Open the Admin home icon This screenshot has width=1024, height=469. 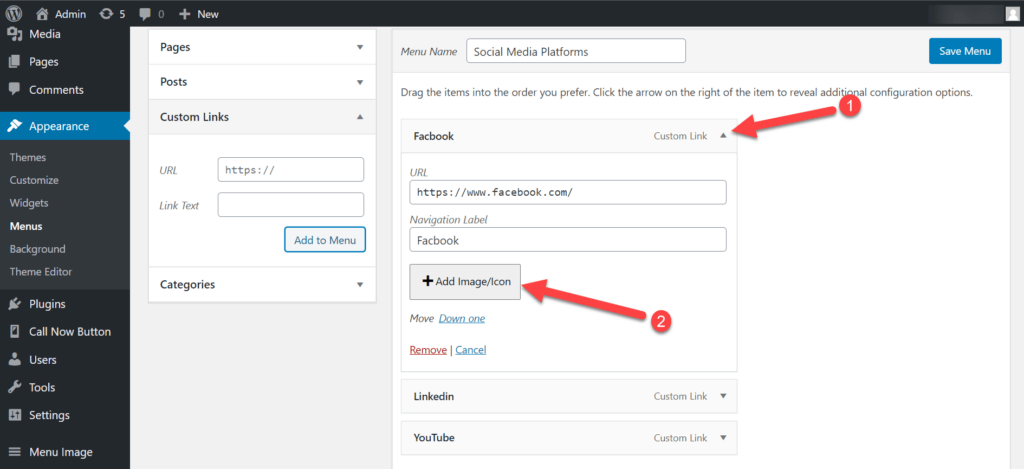pyautogui.click(x=42, y=13)
